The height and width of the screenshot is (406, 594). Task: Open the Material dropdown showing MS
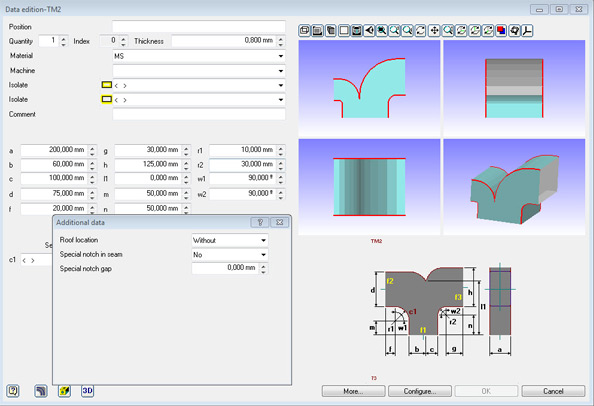click(x=199, y=56)
